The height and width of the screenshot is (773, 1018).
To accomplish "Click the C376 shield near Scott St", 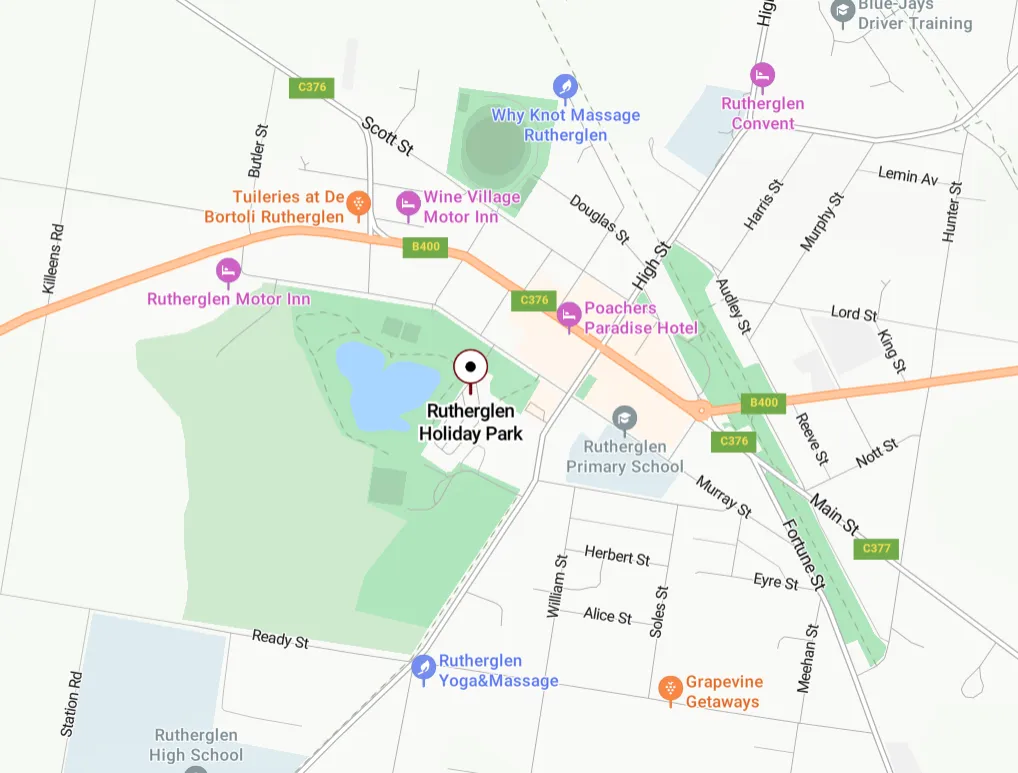I will (312, 88).
